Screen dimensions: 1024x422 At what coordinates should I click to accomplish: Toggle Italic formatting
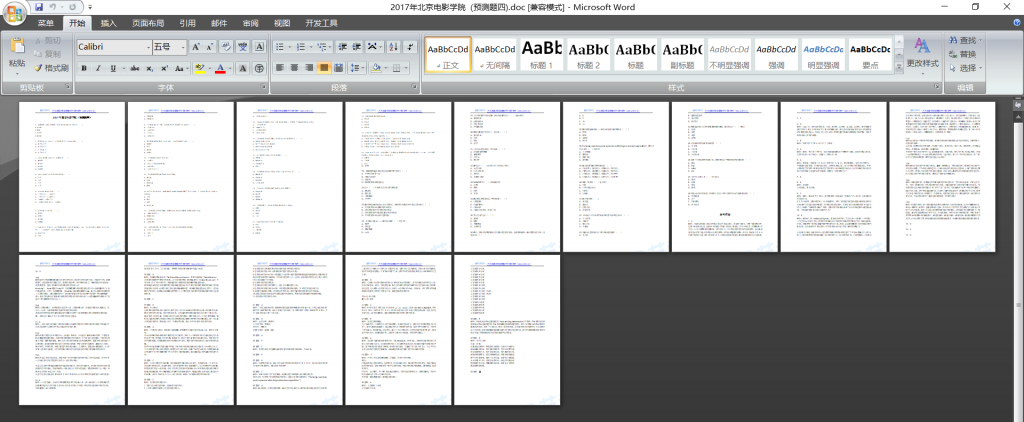pyautogui.click(x=98, y=68)
